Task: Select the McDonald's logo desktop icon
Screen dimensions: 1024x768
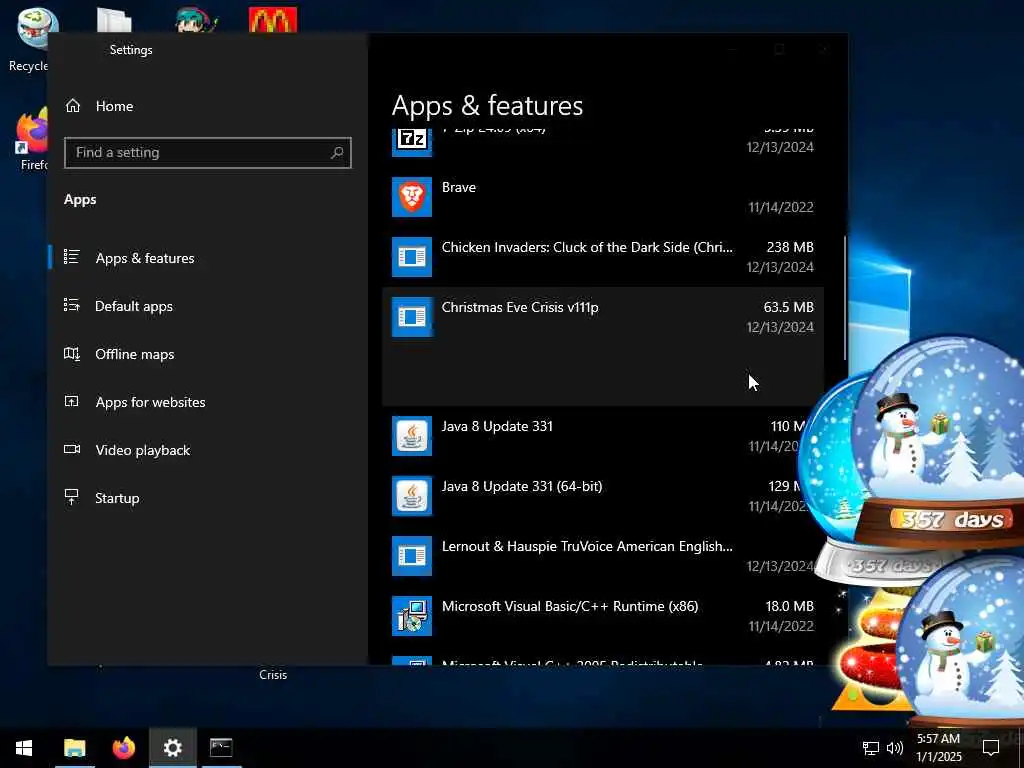Action: click(272, 20)
